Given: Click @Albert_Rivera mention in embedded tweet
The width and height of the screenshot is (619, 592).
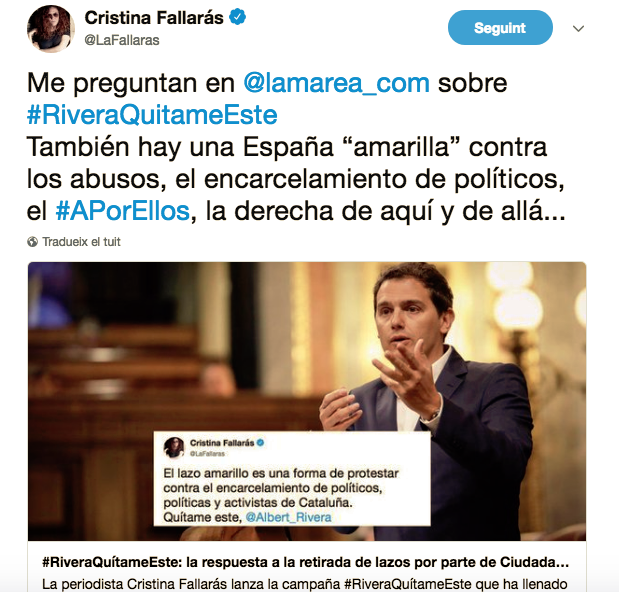Looking at the screenshot, I should (x=288, y=517).
